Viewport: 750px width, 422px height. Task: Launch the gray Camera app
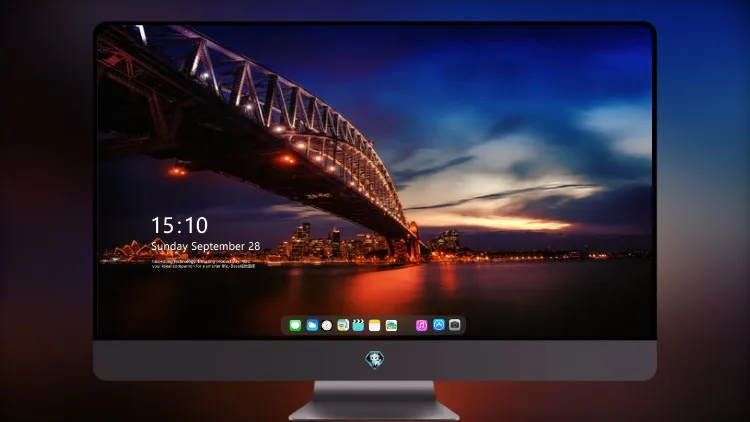(455, 325)
